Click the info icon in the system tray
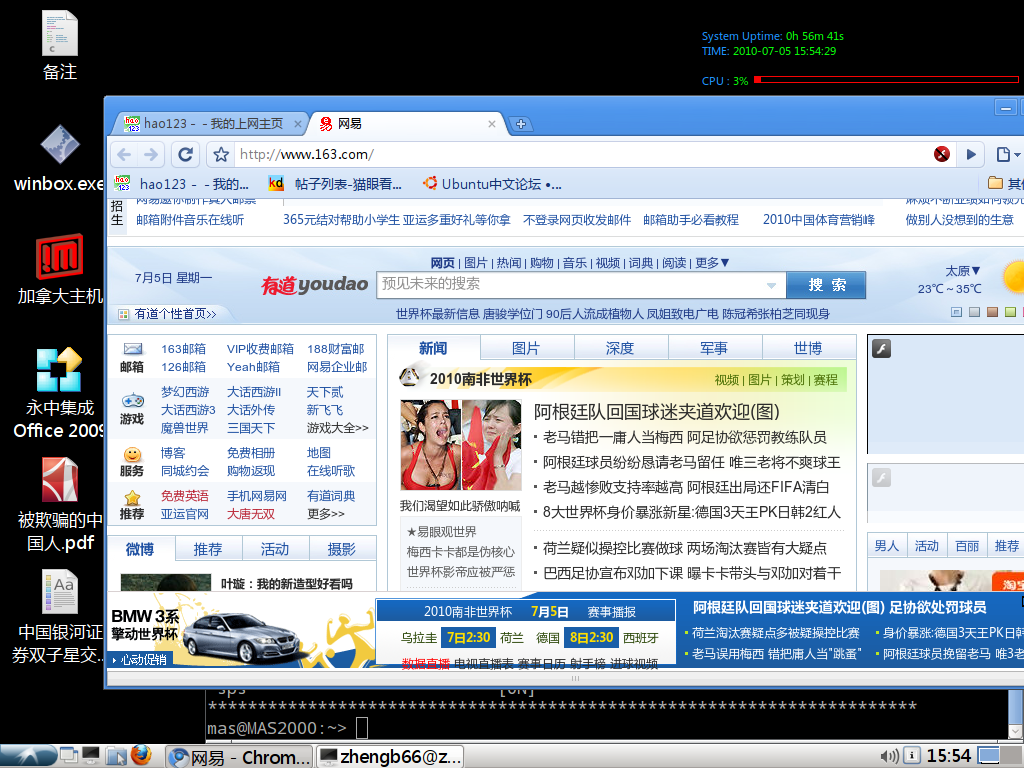Viewport: 1024px width, 768px height. point(912,756)
